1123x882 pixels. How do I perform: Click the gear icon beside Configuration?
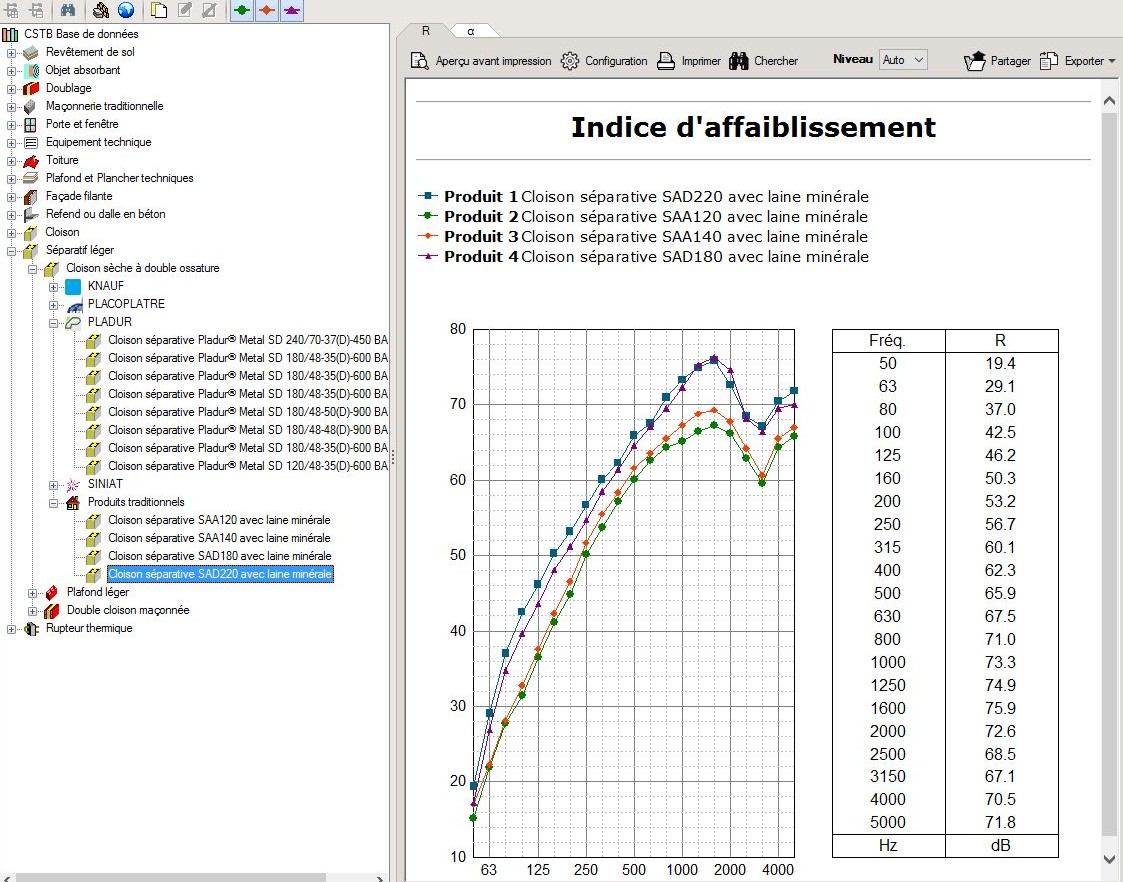pyautogui.click(x=570, y=61)
